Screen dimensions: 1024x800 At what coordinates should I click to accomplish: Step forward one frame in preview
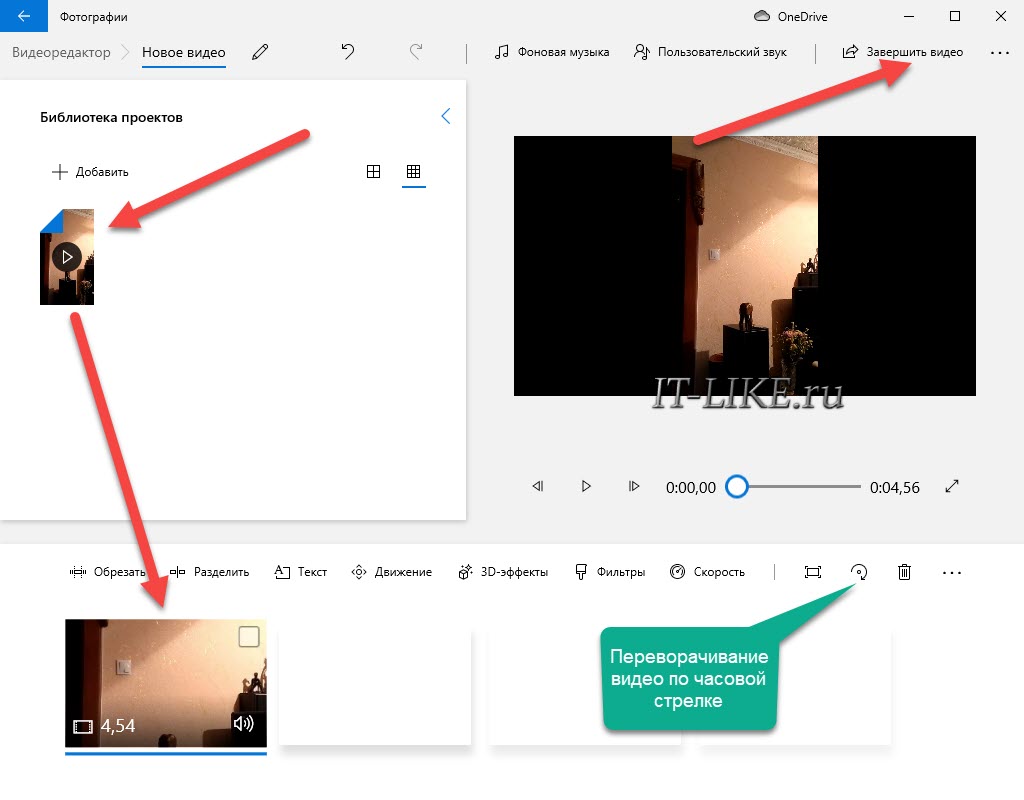pos(633,486)
